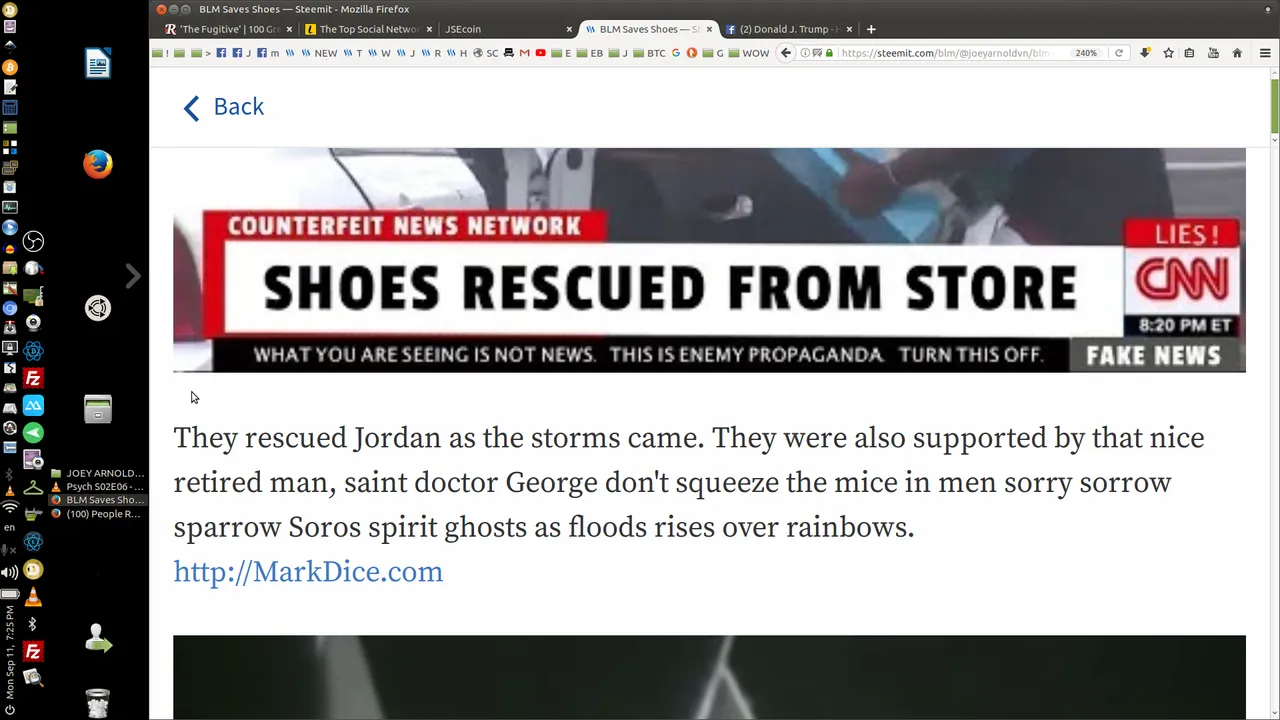The image size is (1280, 720).
Task: Open the Gmail bookmark in toolbar
Action: (524, 53)
